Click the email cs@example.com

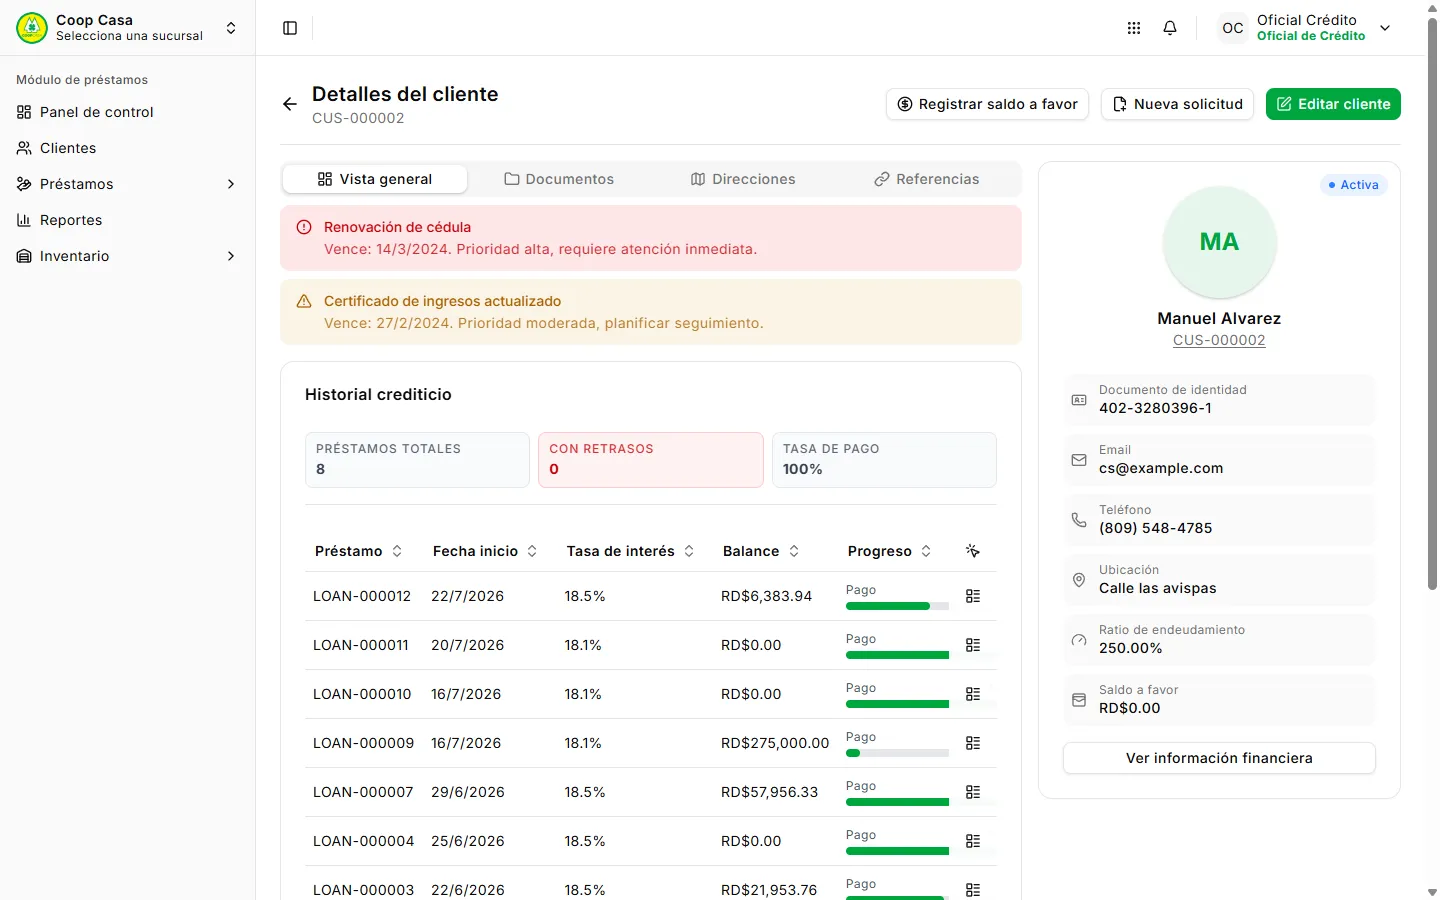click(1161, 468)
